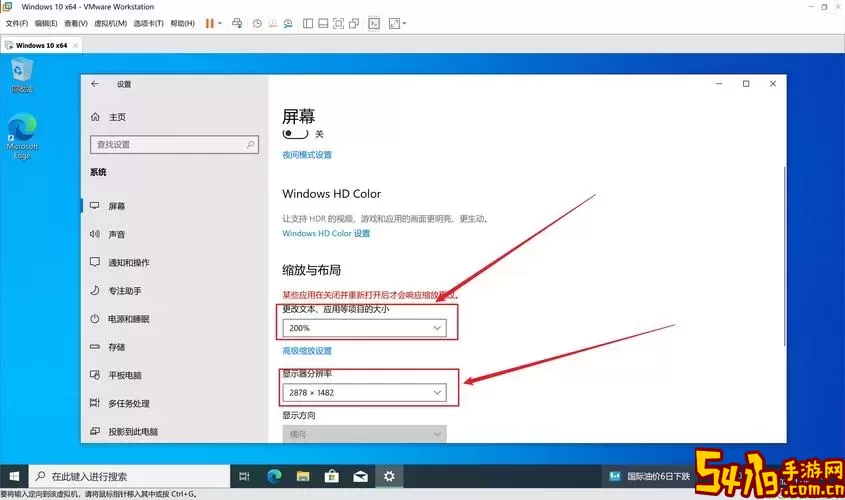
Task: Click the magnifier in the settings search
Action: (x=250, y=144)
